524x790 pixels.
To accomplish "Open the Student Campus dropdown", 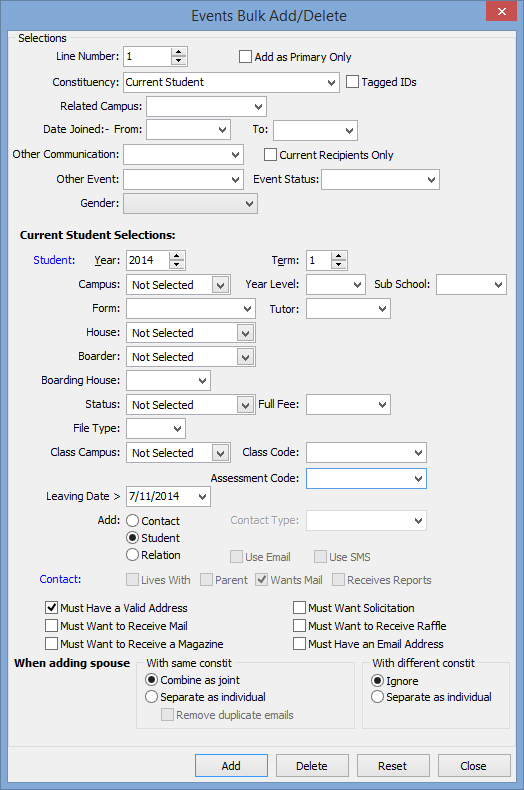I will point(221,285).
